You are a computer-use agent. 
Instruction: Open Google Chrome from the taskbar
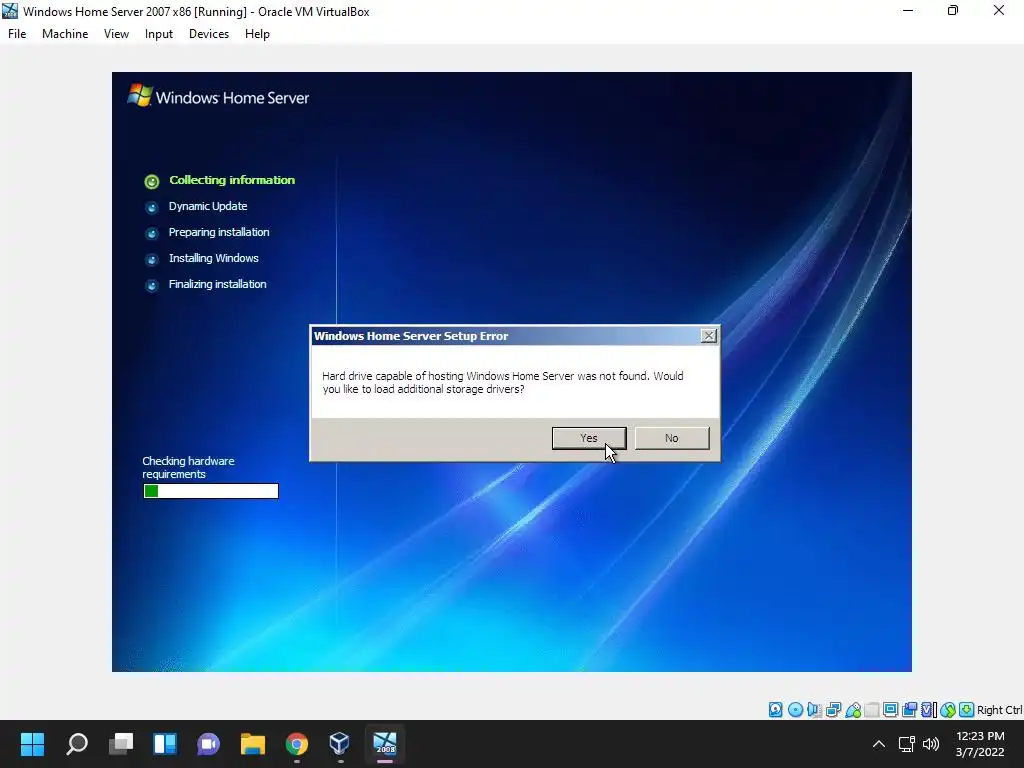296,744
